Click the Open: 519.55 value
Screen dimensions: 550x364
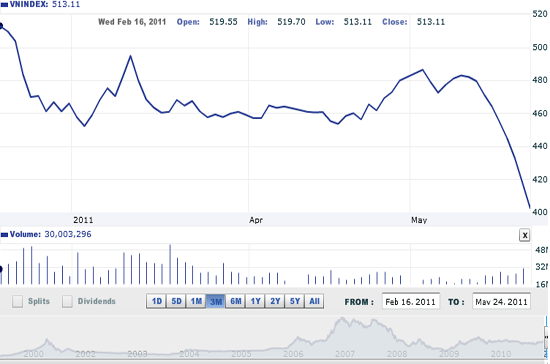click(207, 22)
